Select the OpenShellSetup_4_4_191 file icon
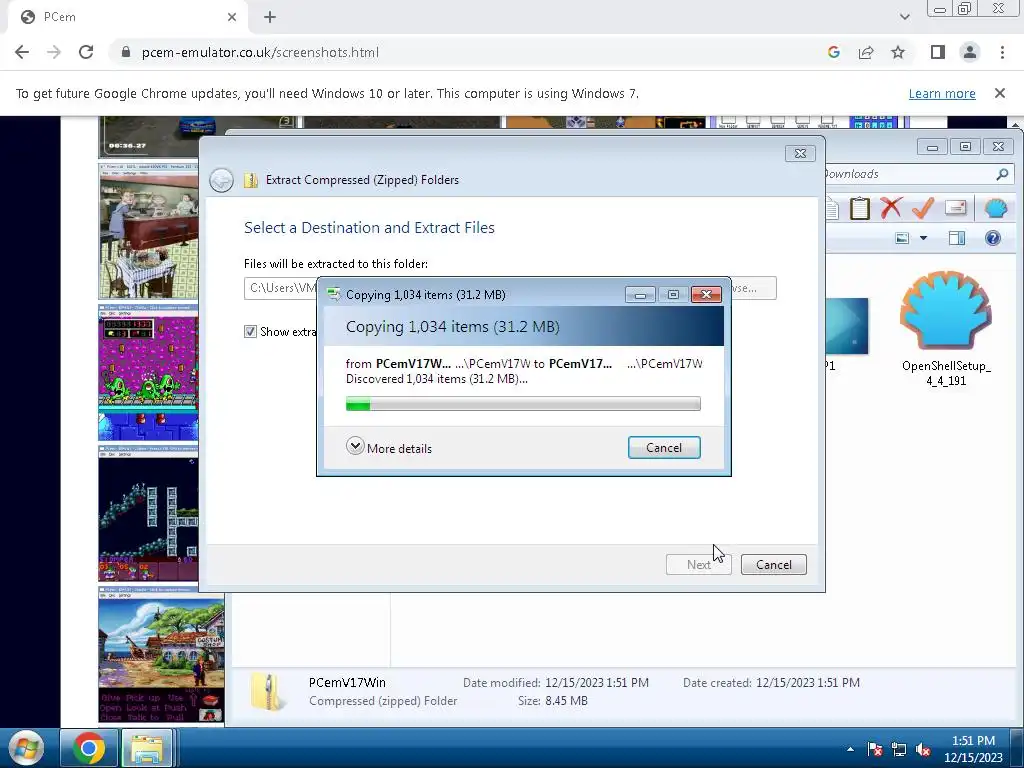1024x768 pixels. [946, 312]
